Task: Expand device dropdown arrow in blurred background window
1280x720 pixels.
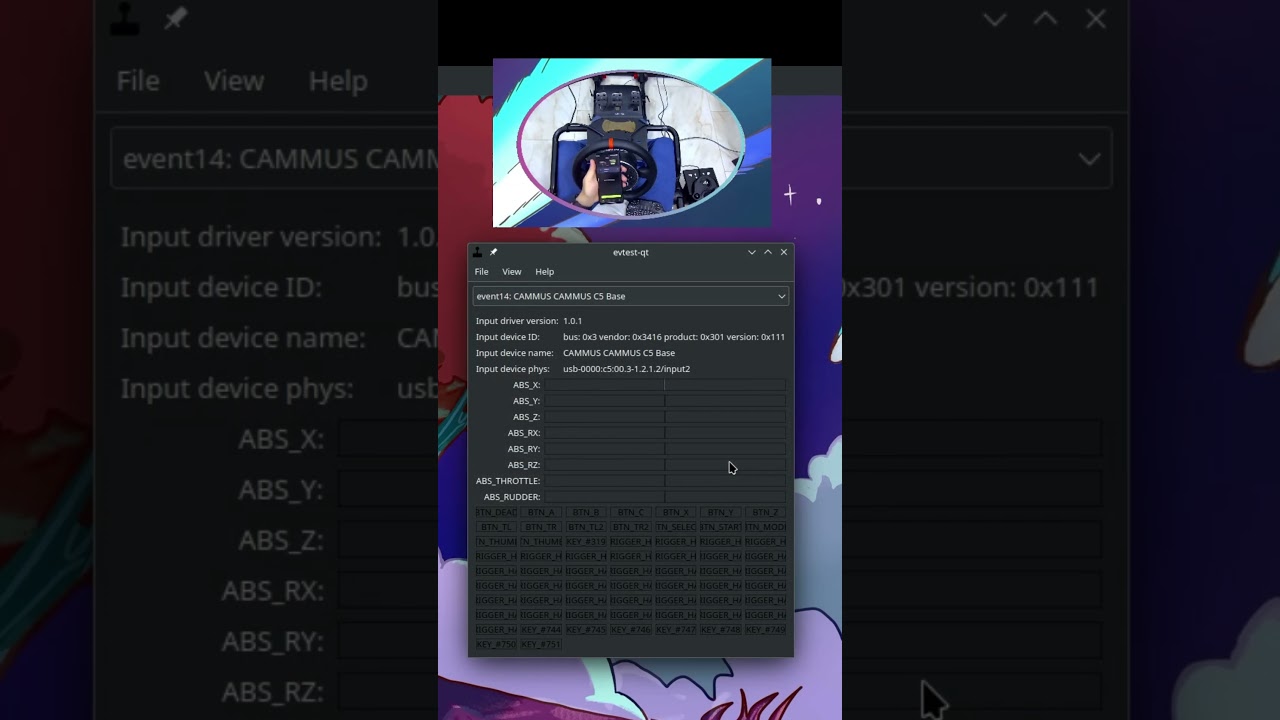Action: [1089, 159]
